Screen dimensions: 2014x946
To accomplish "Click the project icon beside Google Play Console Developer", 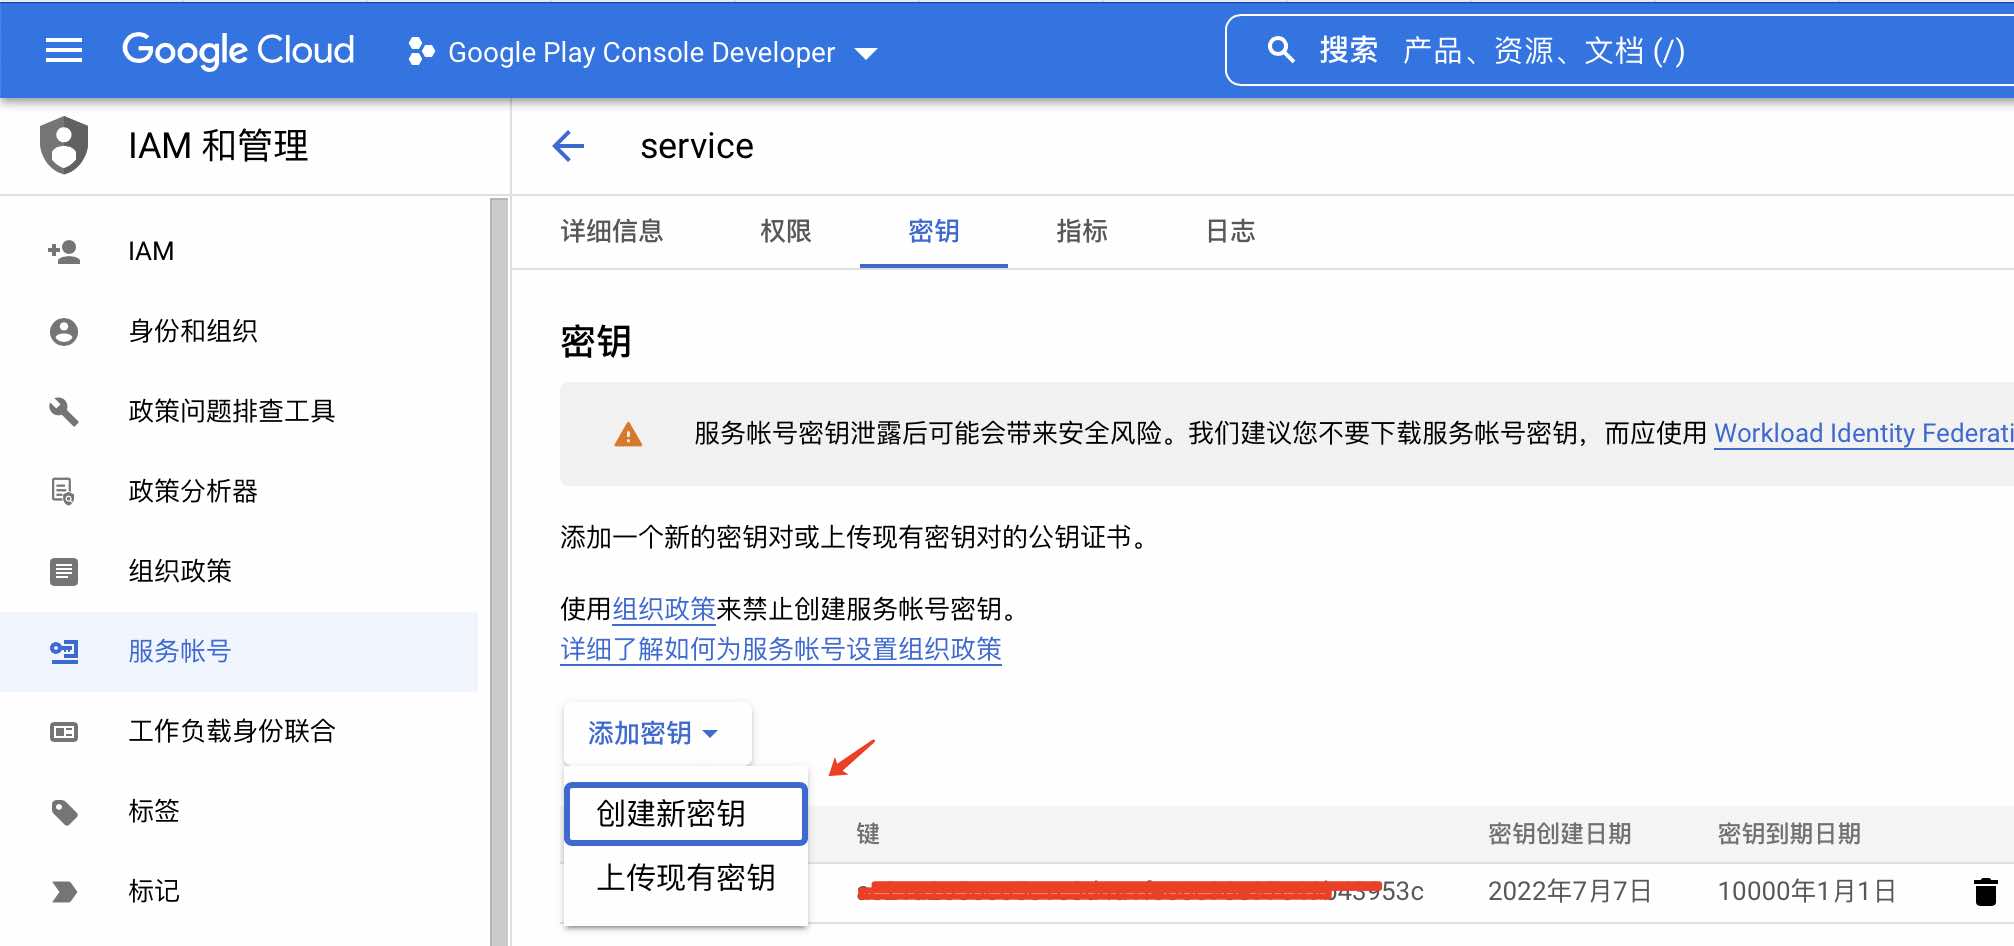I will pyautogui.click(x=421, y=51).
